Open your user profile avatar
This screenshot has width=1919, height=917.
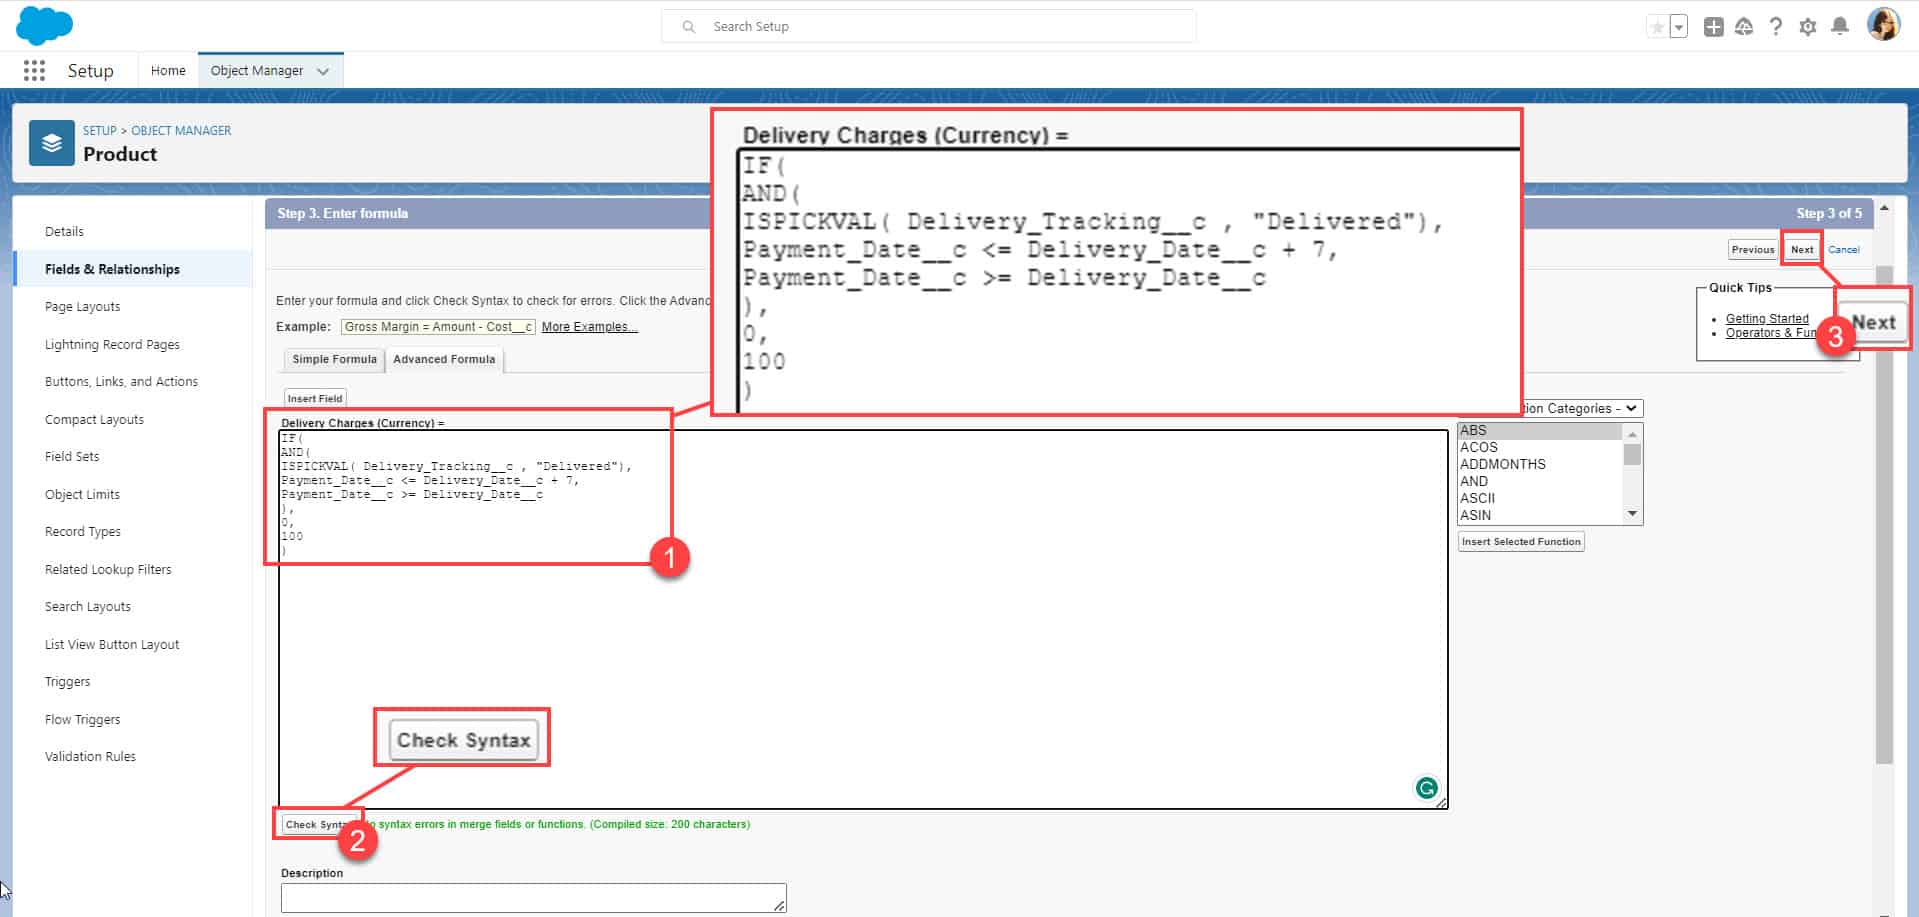coord(1883,25)
